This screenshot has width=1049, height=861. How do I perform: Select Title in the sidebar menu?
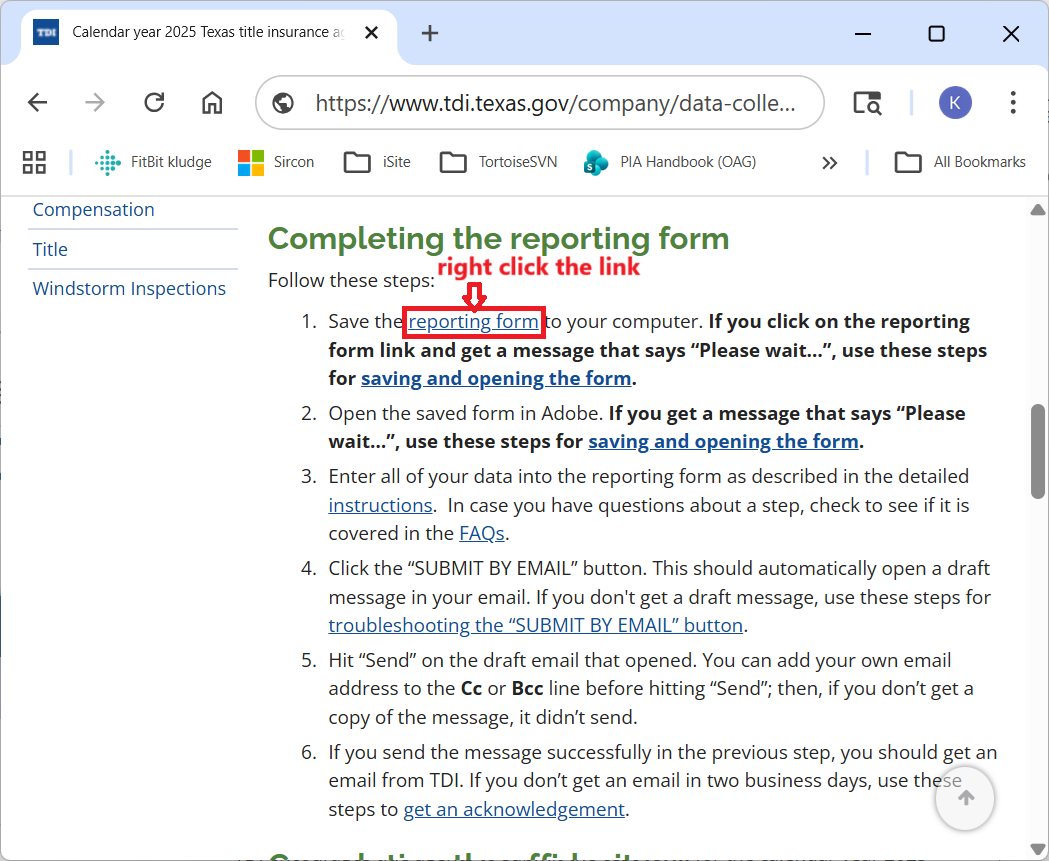click(x=50, y=250)
